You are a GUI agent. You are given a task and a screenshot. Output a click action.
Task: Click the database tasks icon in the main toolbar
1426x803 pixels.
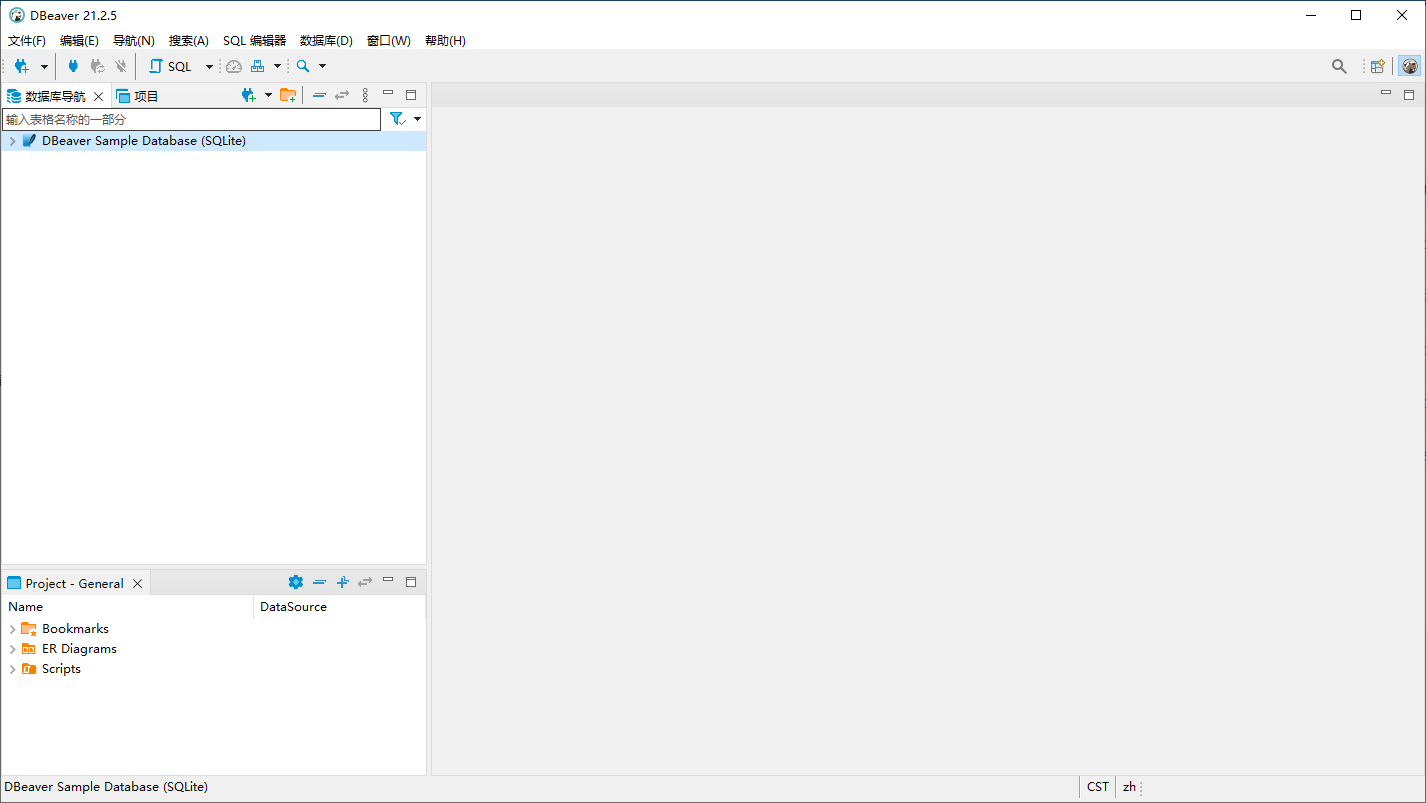click(258, 66)
